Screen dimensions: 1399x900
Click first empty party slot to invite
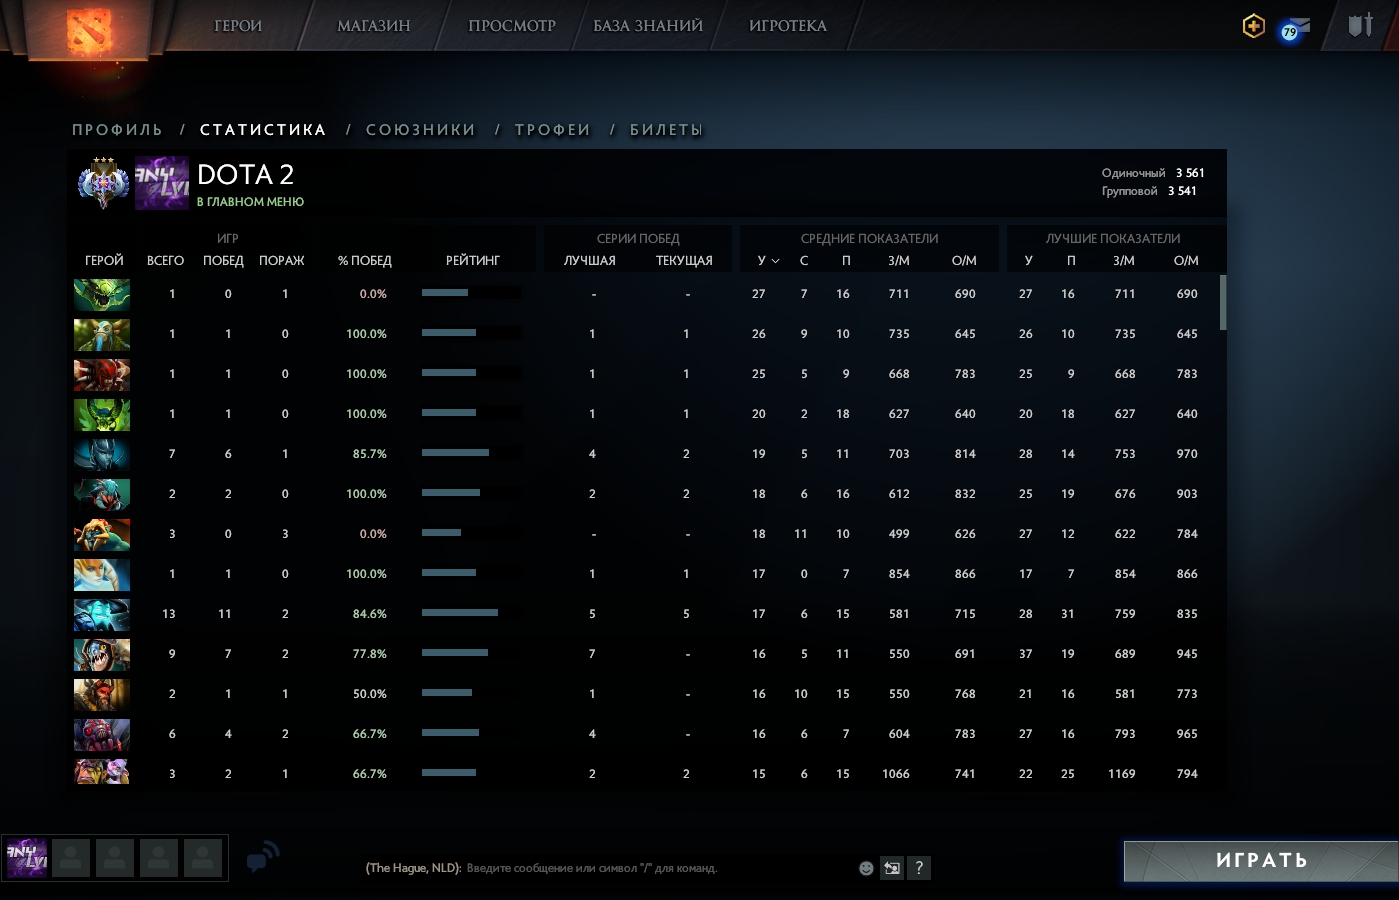coord(71,858)
